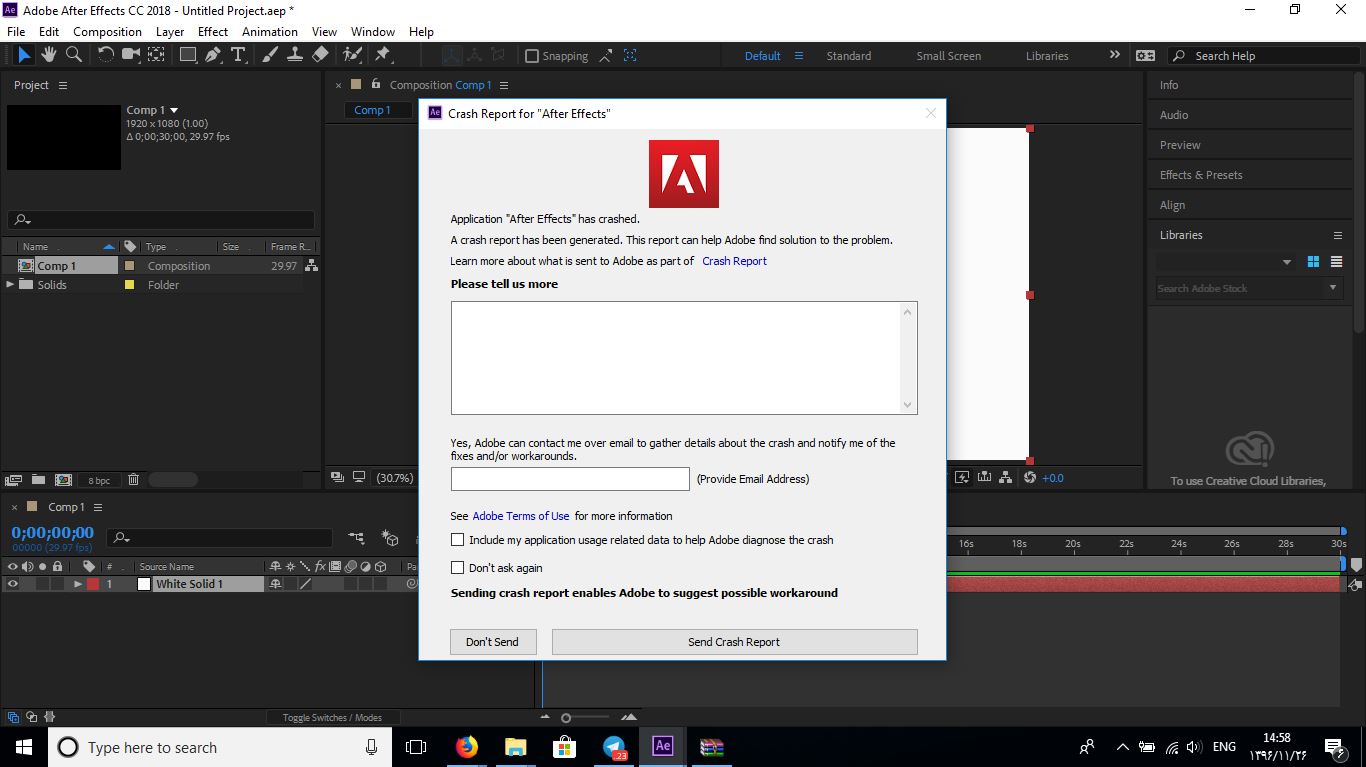Open project flowchart icon beside Comp 1 row
The height and width of the screenshot is (767, 1366).
tap(312, 266)
